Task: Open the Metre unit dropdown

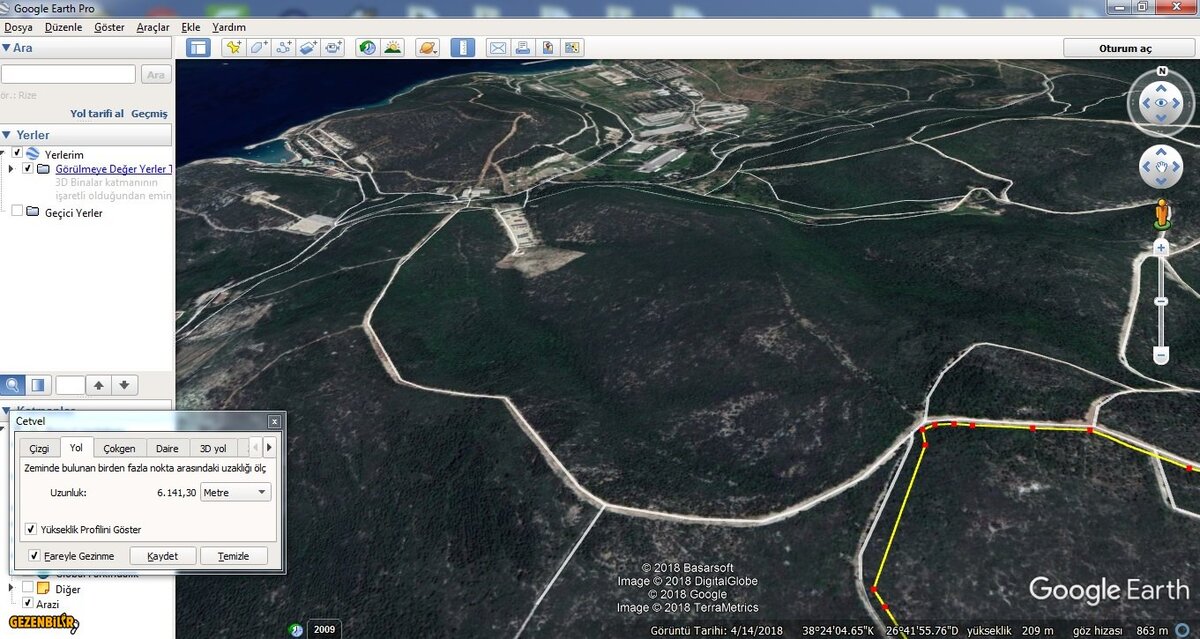Action: coord(235,492)
